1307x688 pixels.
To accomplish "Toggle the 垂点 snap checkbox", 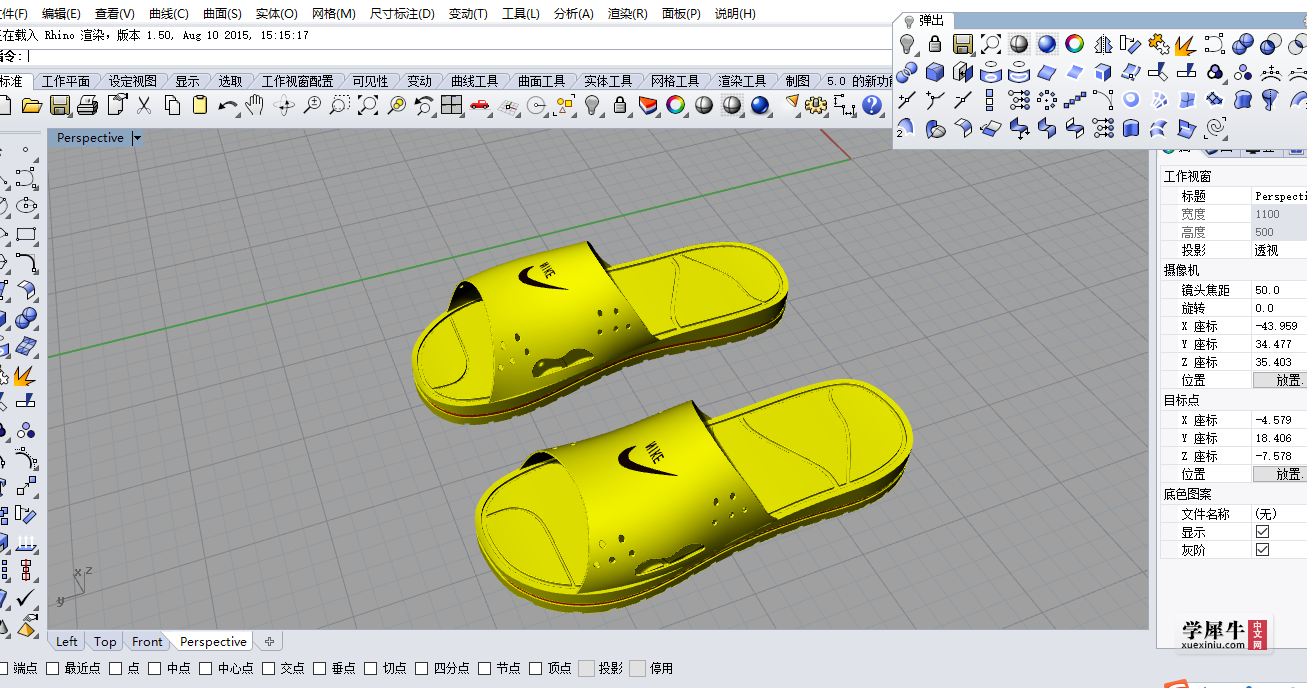I will (x=320, y=668).
